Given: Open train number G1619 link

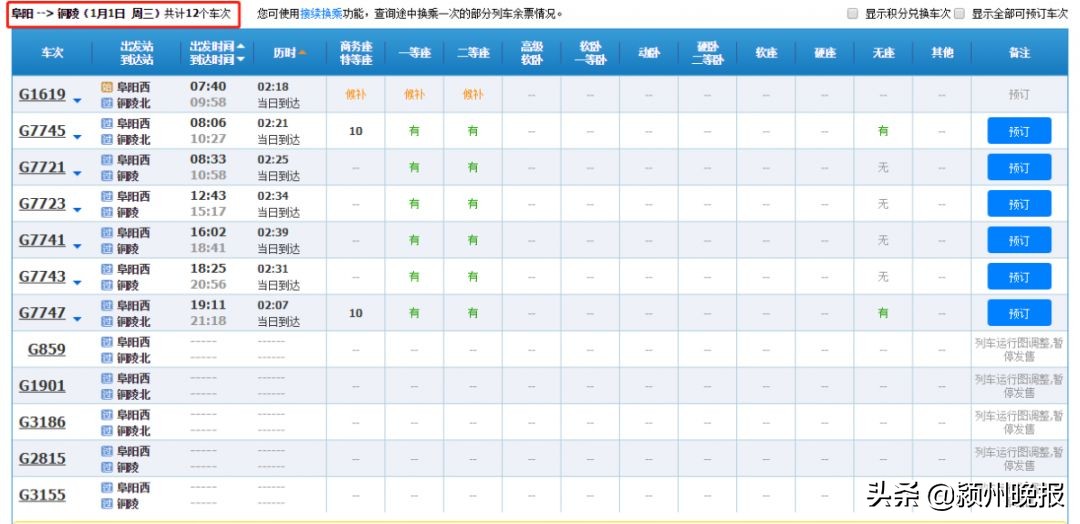Looking at the screenshot, I should tap(42, 94).
